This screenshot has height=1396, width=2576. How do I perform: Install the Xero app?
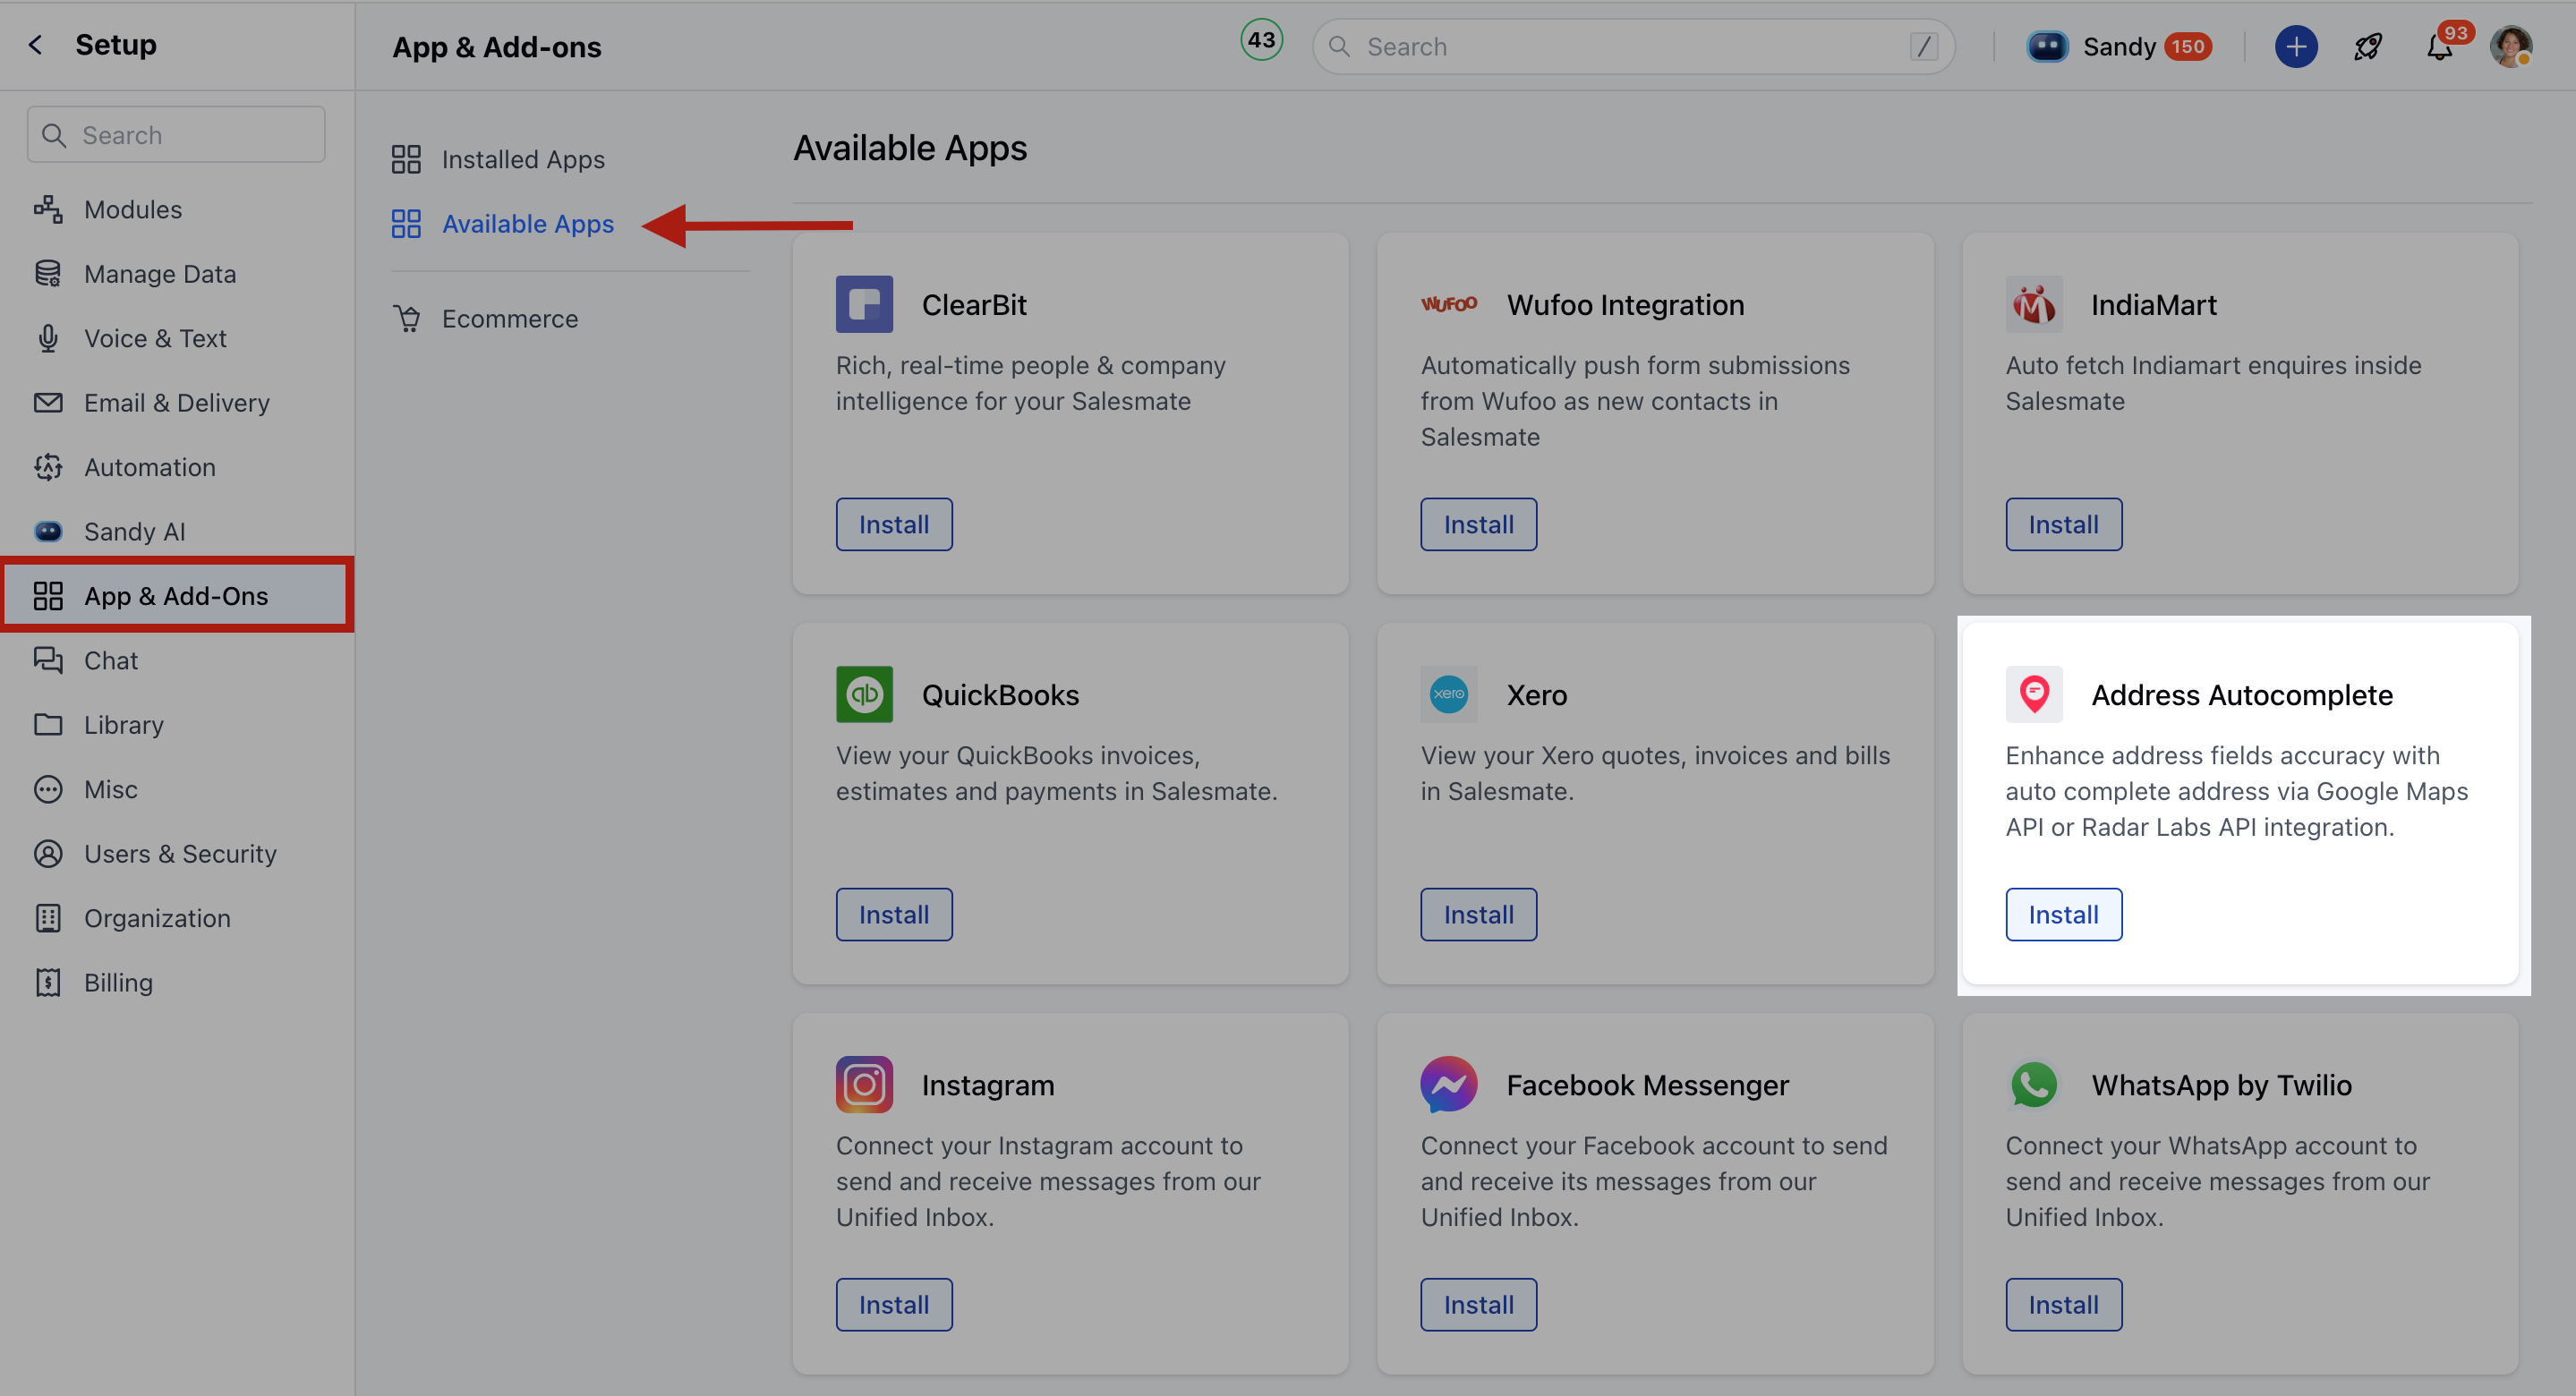point(1479,914)
